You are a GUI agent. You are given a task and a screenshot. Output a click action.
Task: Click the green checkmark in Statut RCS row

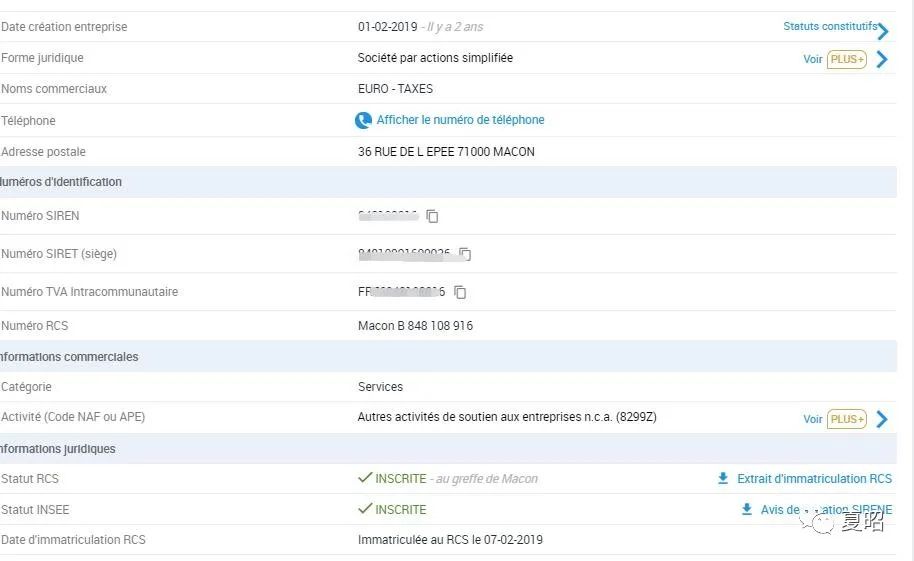tap(365, 478)
